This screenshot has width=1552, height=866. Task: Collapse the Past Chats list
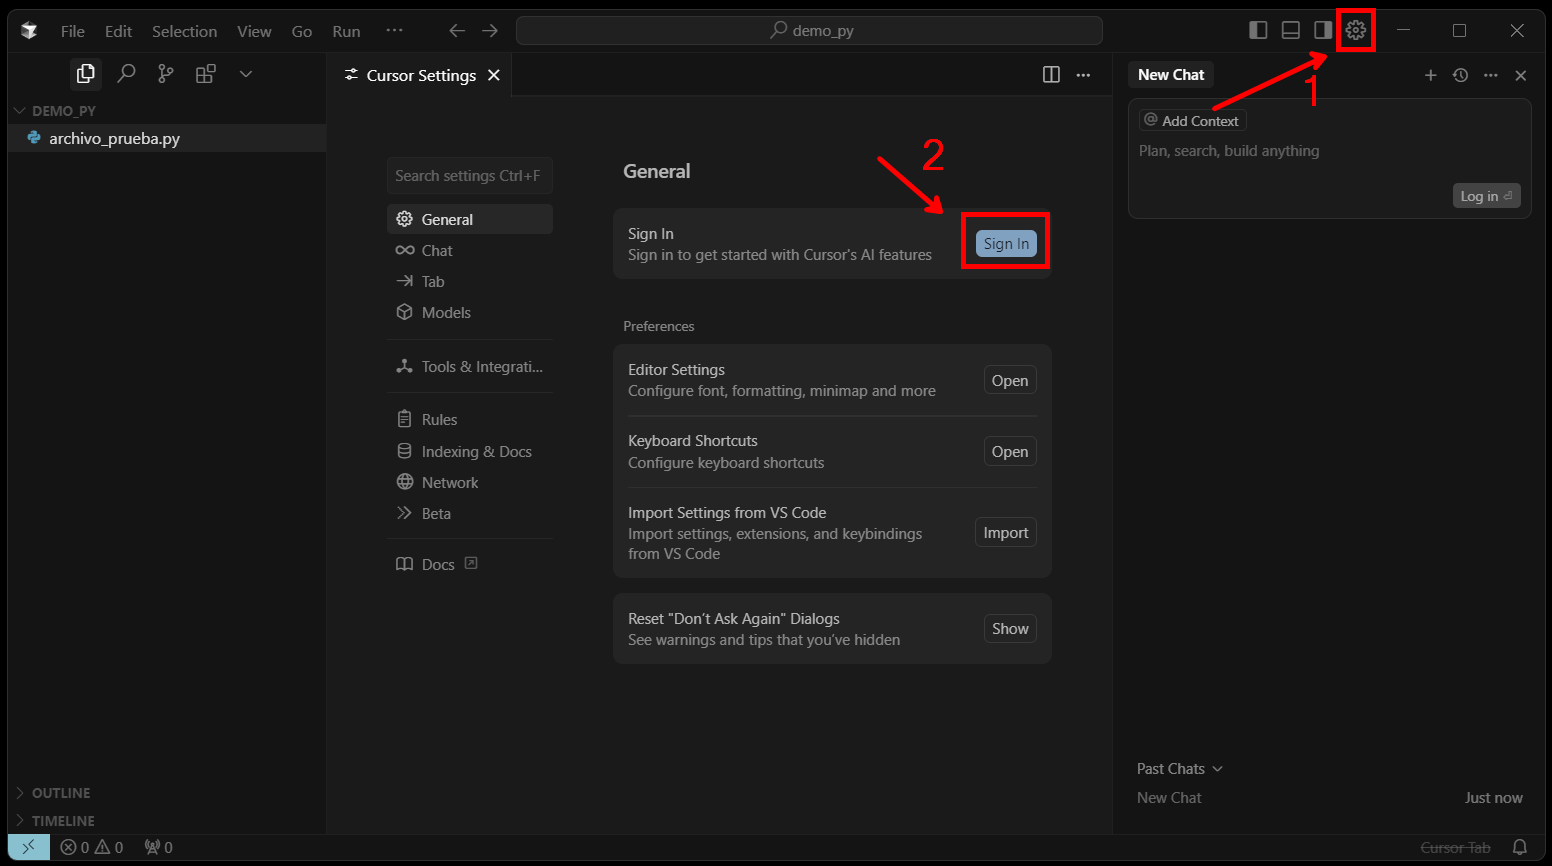click(x=1180, y=769)
